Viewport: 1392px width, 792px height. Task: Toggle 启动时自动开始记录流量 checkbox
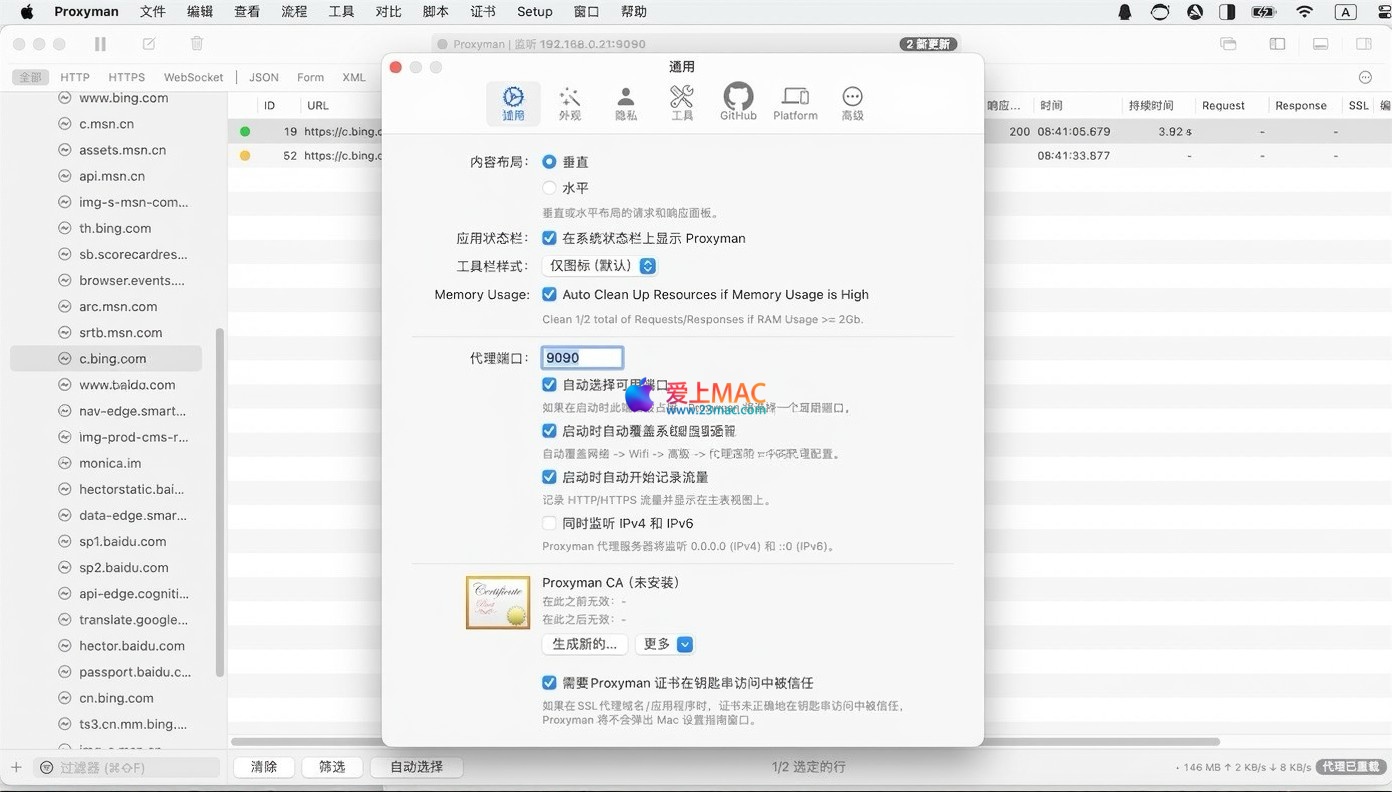549,477
